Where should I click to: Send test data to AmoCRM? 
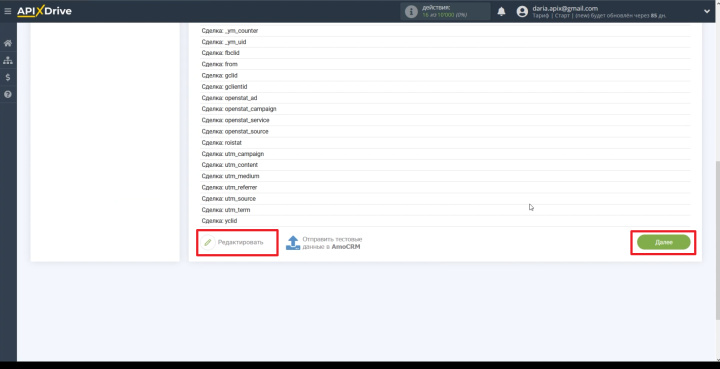[324, 243]
